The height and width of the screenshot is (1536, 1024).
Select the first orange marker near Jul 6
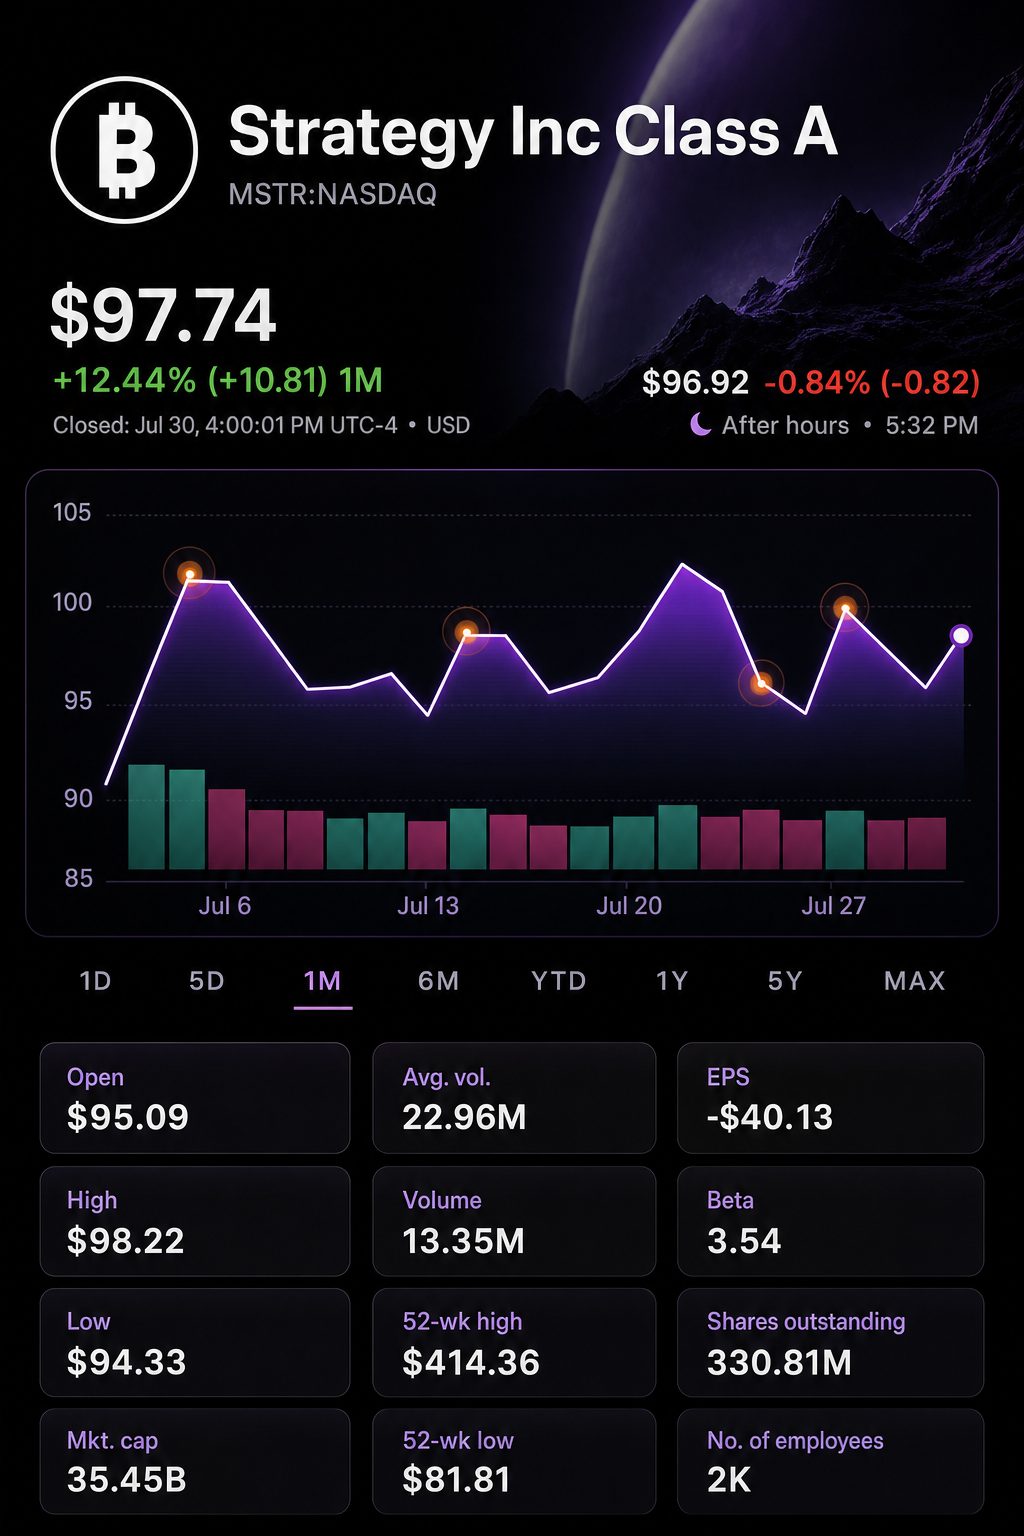tap(189, 574)
